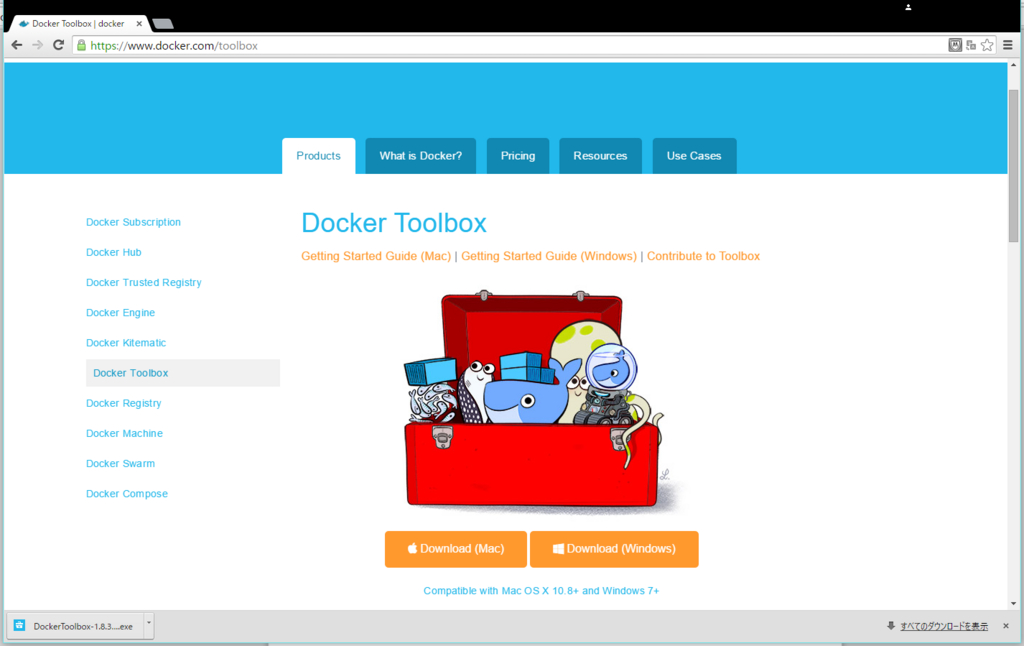Open Docker Hub in the sidebar
The width and height of the screenshot is (1024, 646).
114,252
